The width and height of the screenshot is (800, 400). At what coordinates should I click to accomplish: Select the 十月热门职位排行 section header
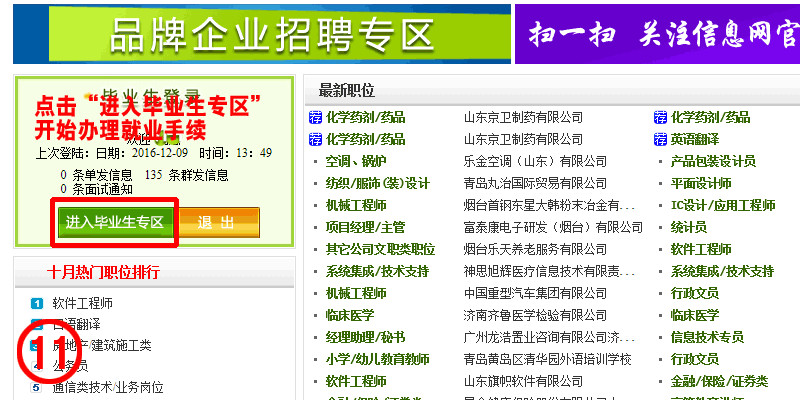point(103,272)
